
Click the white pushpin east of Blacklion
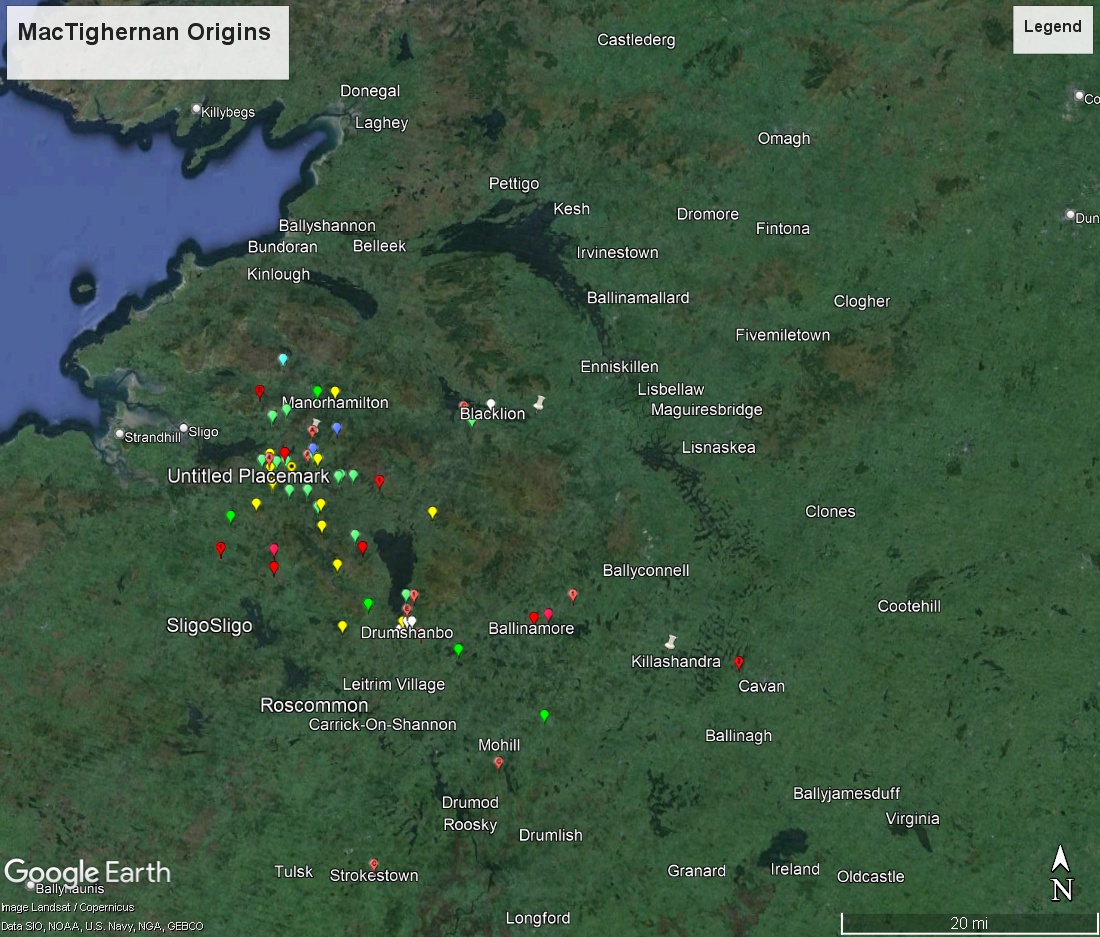(540, 402)
